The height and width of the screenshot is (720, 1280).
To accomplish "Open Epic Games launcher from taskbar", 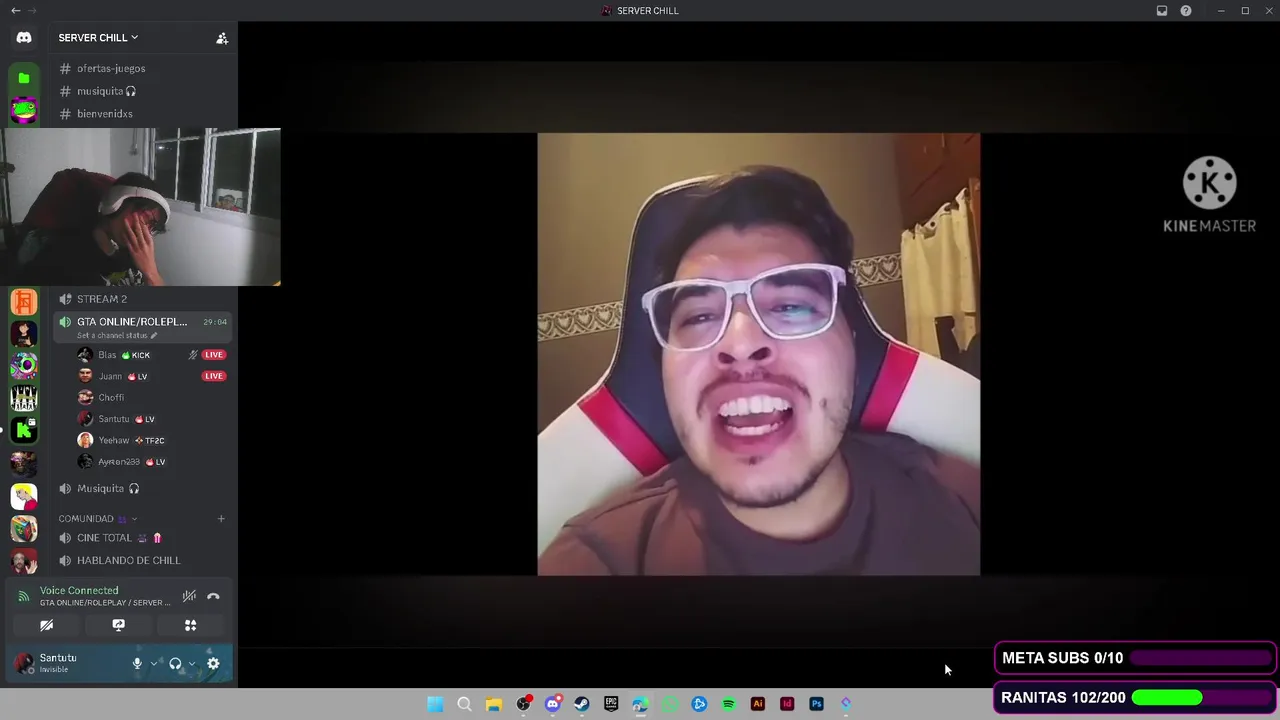I will click(611, 704).
